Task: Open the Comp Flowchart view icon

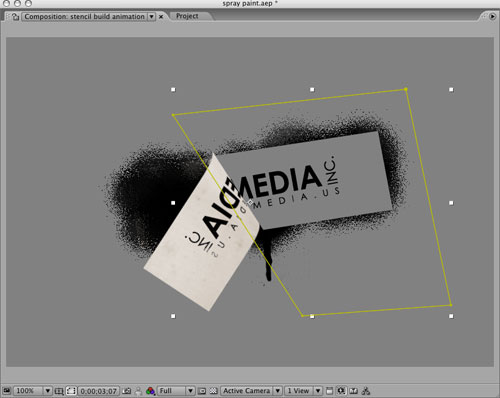Action: coord(366,391)
